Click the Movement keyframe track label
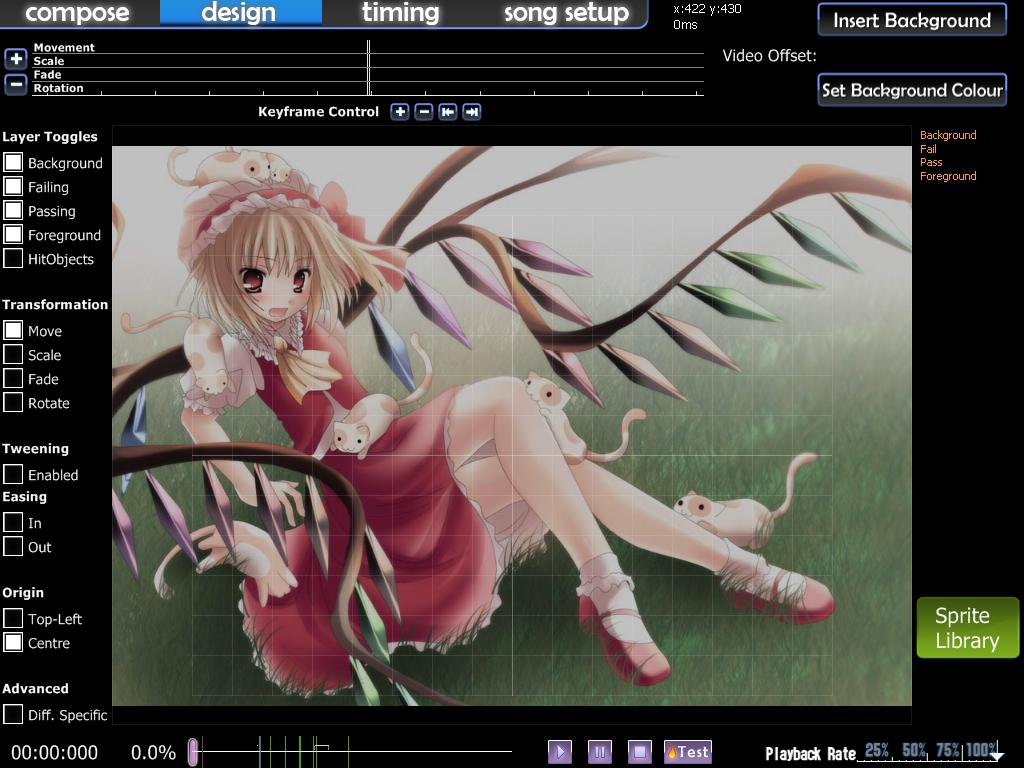1024x768 pixels. pos(64,47)
